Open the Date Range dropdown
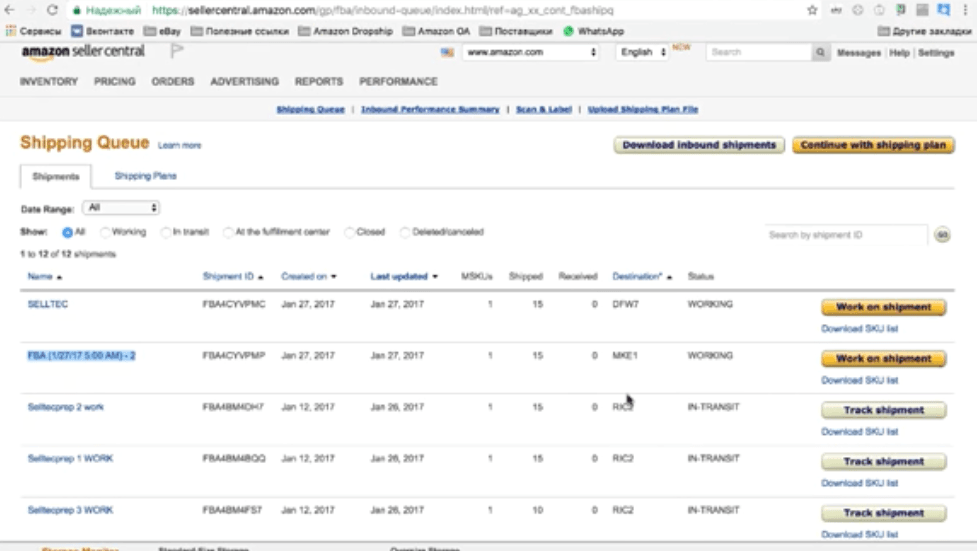Viewport: 977px width, 551px height. pyautogui.click(x=121, y=208)
